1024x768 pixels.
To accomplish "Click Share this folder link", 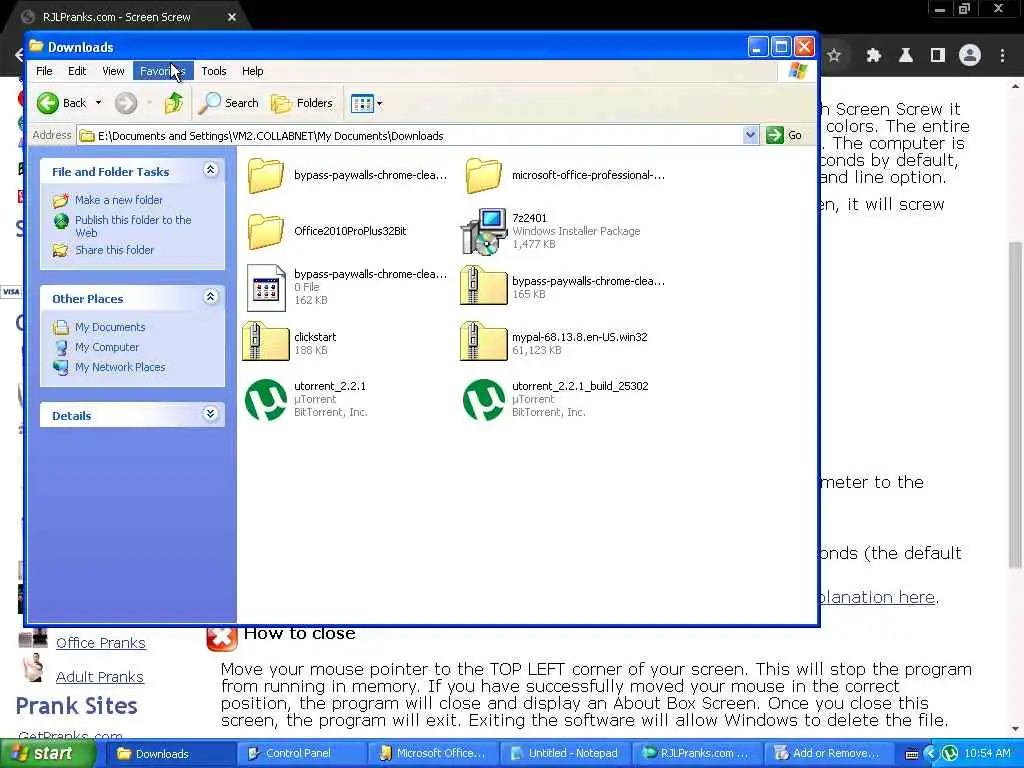I will [114, 250].
